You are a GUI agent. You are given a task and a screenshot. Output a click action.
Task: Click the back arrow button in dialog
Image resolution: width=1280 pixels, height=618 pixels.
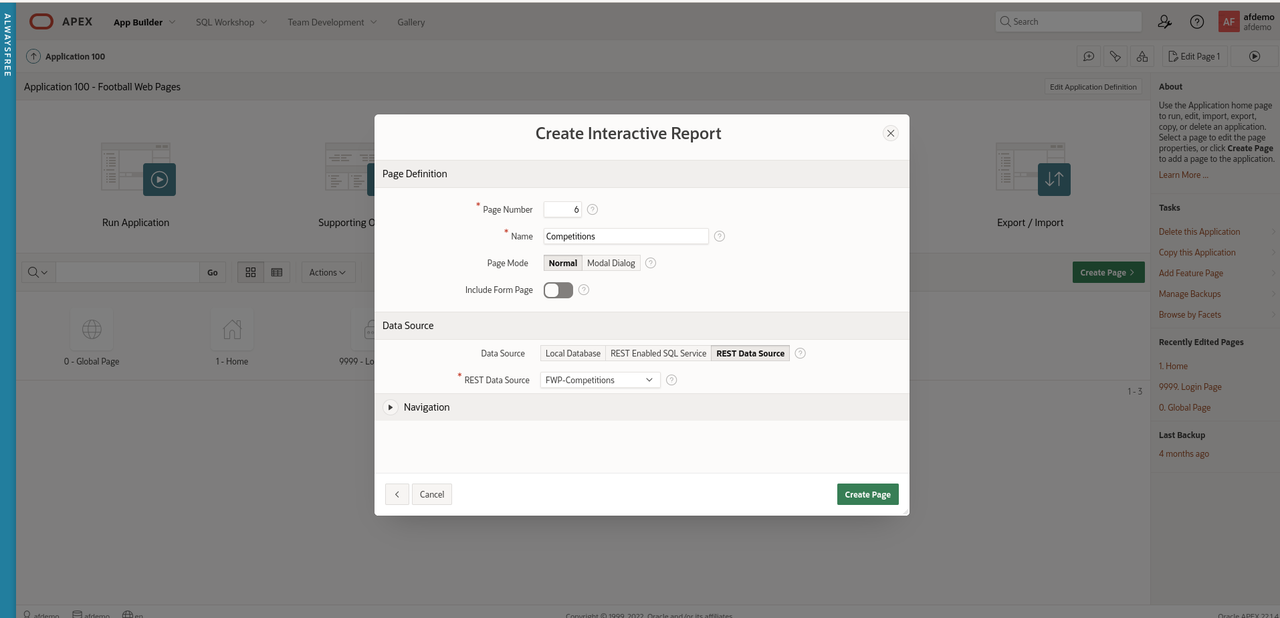[x=397, y=494]
